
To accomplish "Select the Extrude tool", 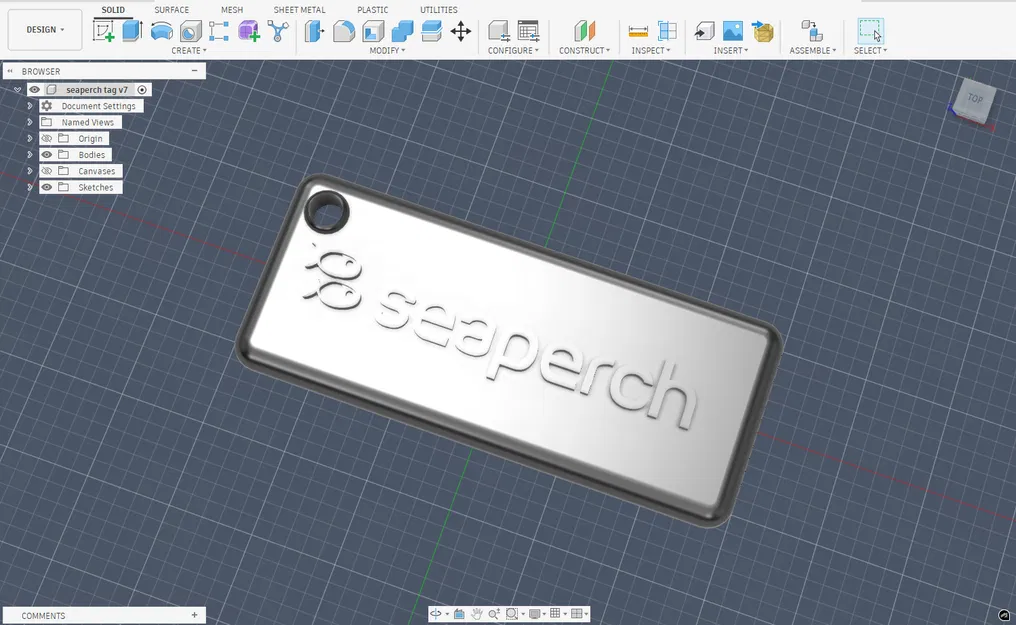I will [x=134, y=29].
